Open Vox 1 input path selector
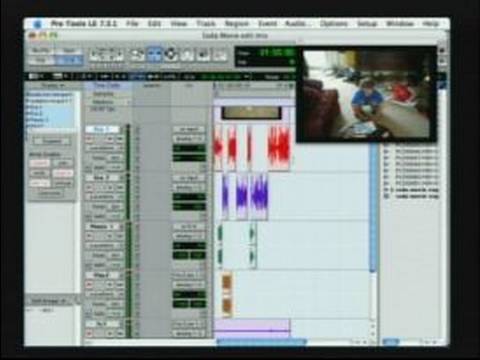The width and height of the screenshot is (480, 360). point(189,129)
